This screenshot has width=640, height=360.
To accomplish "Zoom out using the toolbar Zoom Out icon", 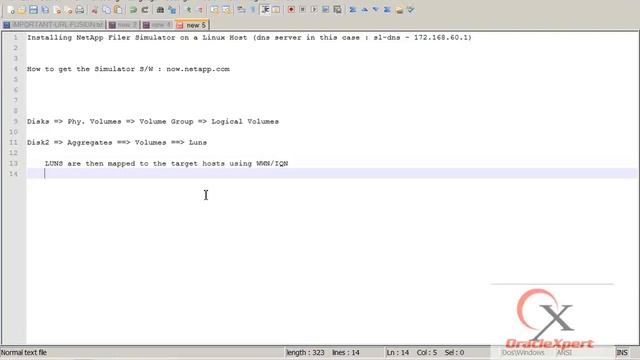I will tap(200, 10).
